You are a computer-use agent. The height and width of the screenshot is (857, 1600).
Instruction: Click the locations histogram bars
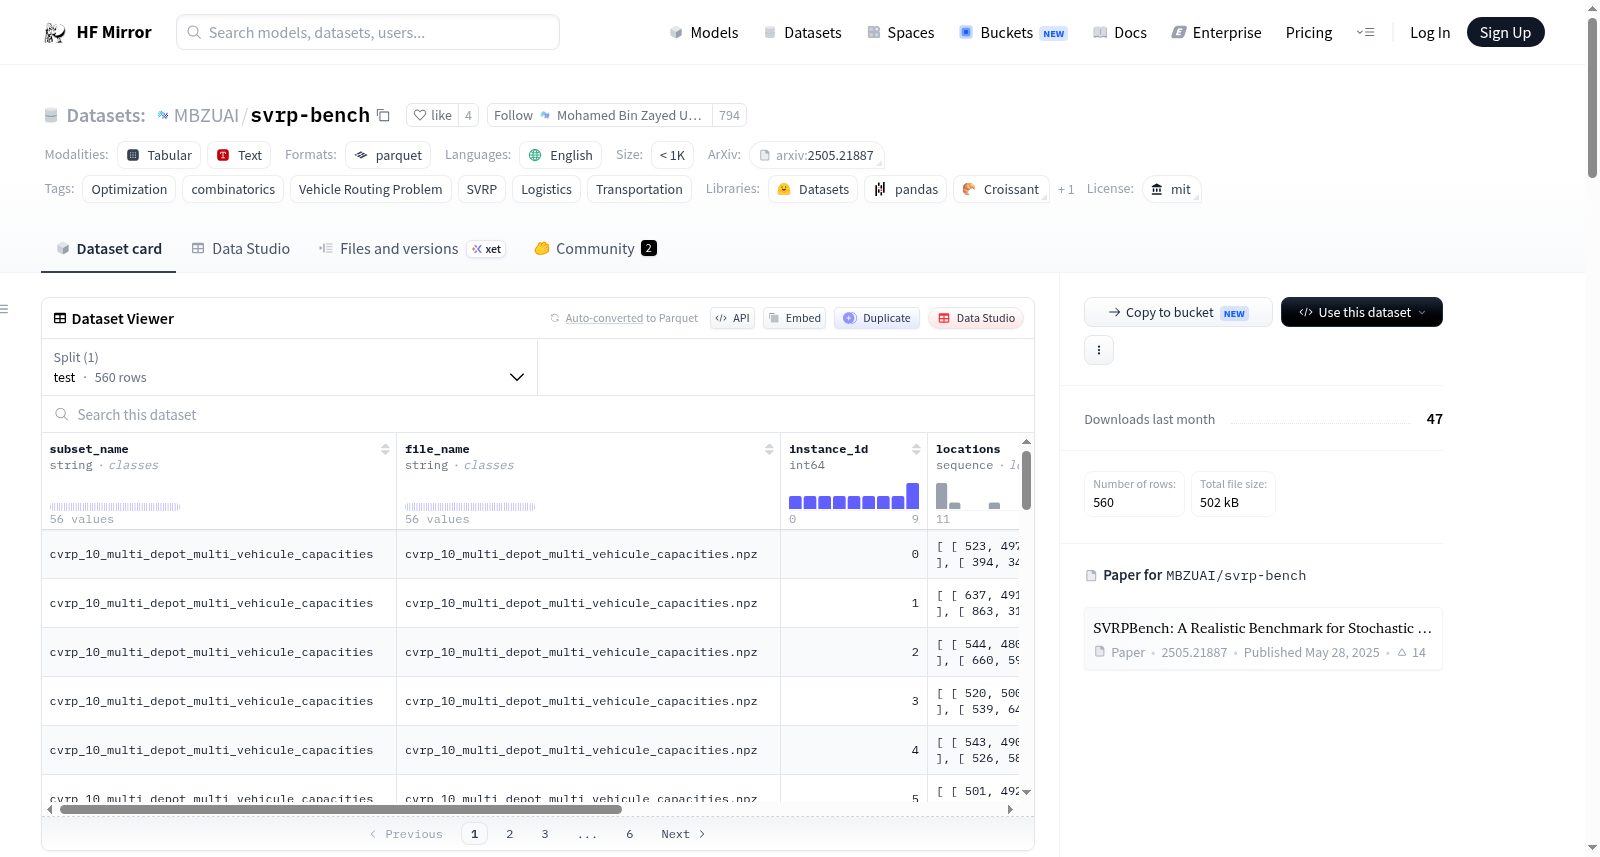968,496
